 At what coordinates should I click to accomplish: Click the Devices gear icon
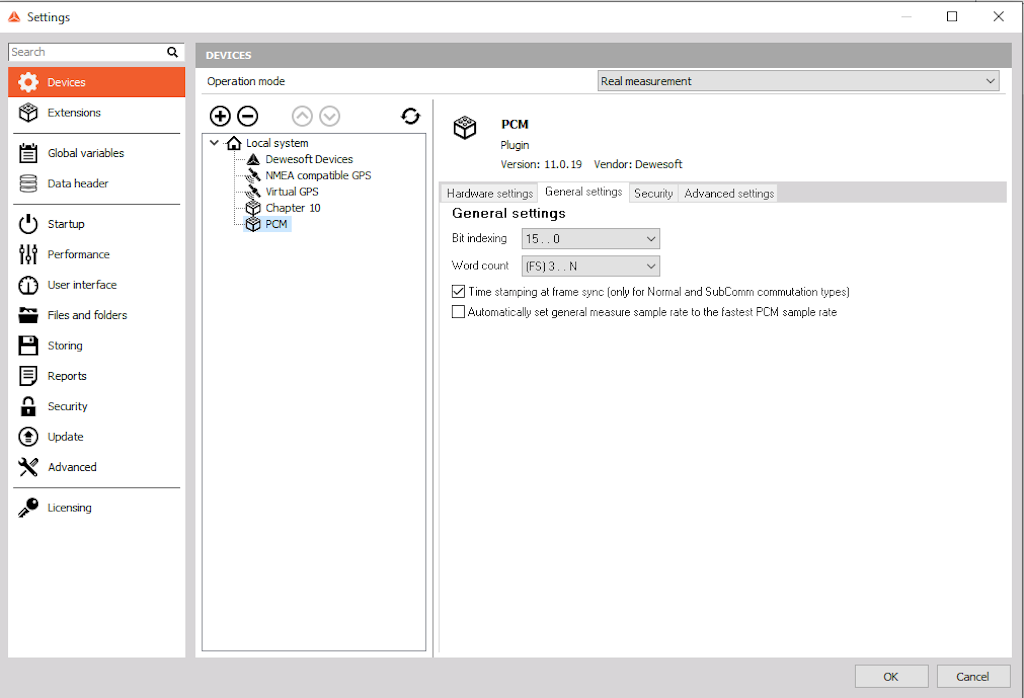(x=28, y=82)
